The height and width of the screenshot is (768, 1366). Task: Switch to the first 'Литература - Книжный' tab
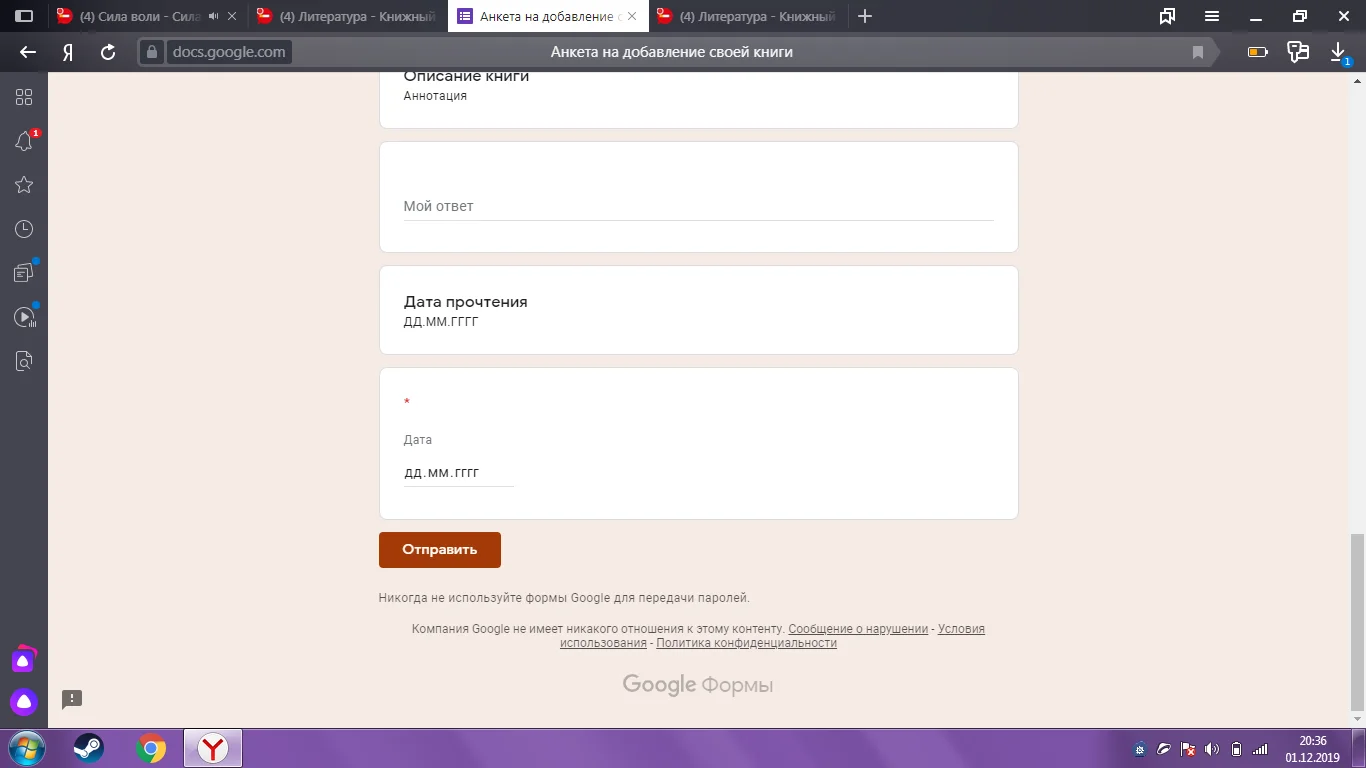coord(348,16)
